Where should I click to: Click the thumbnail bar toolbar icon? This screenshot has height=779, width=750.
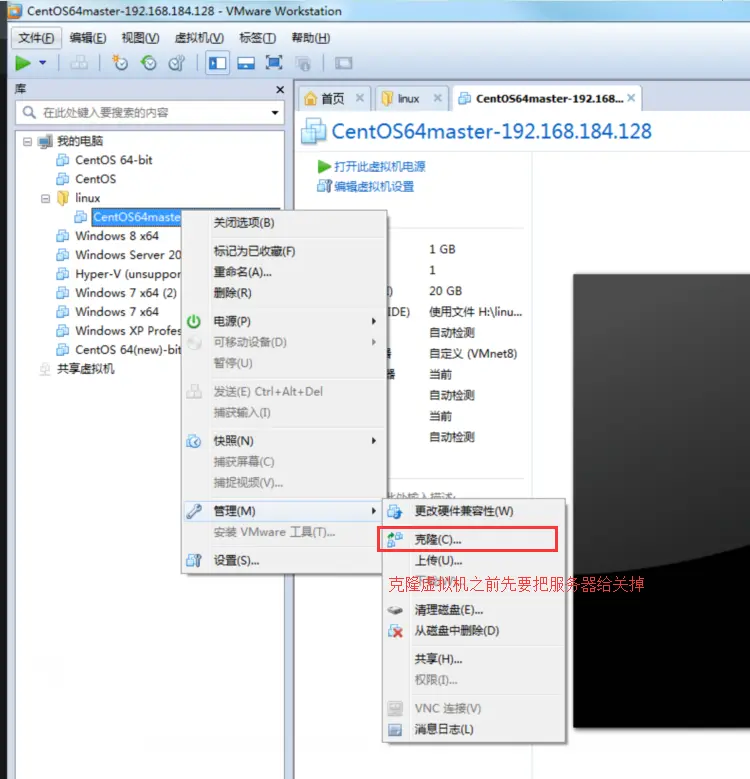(246, 63)
